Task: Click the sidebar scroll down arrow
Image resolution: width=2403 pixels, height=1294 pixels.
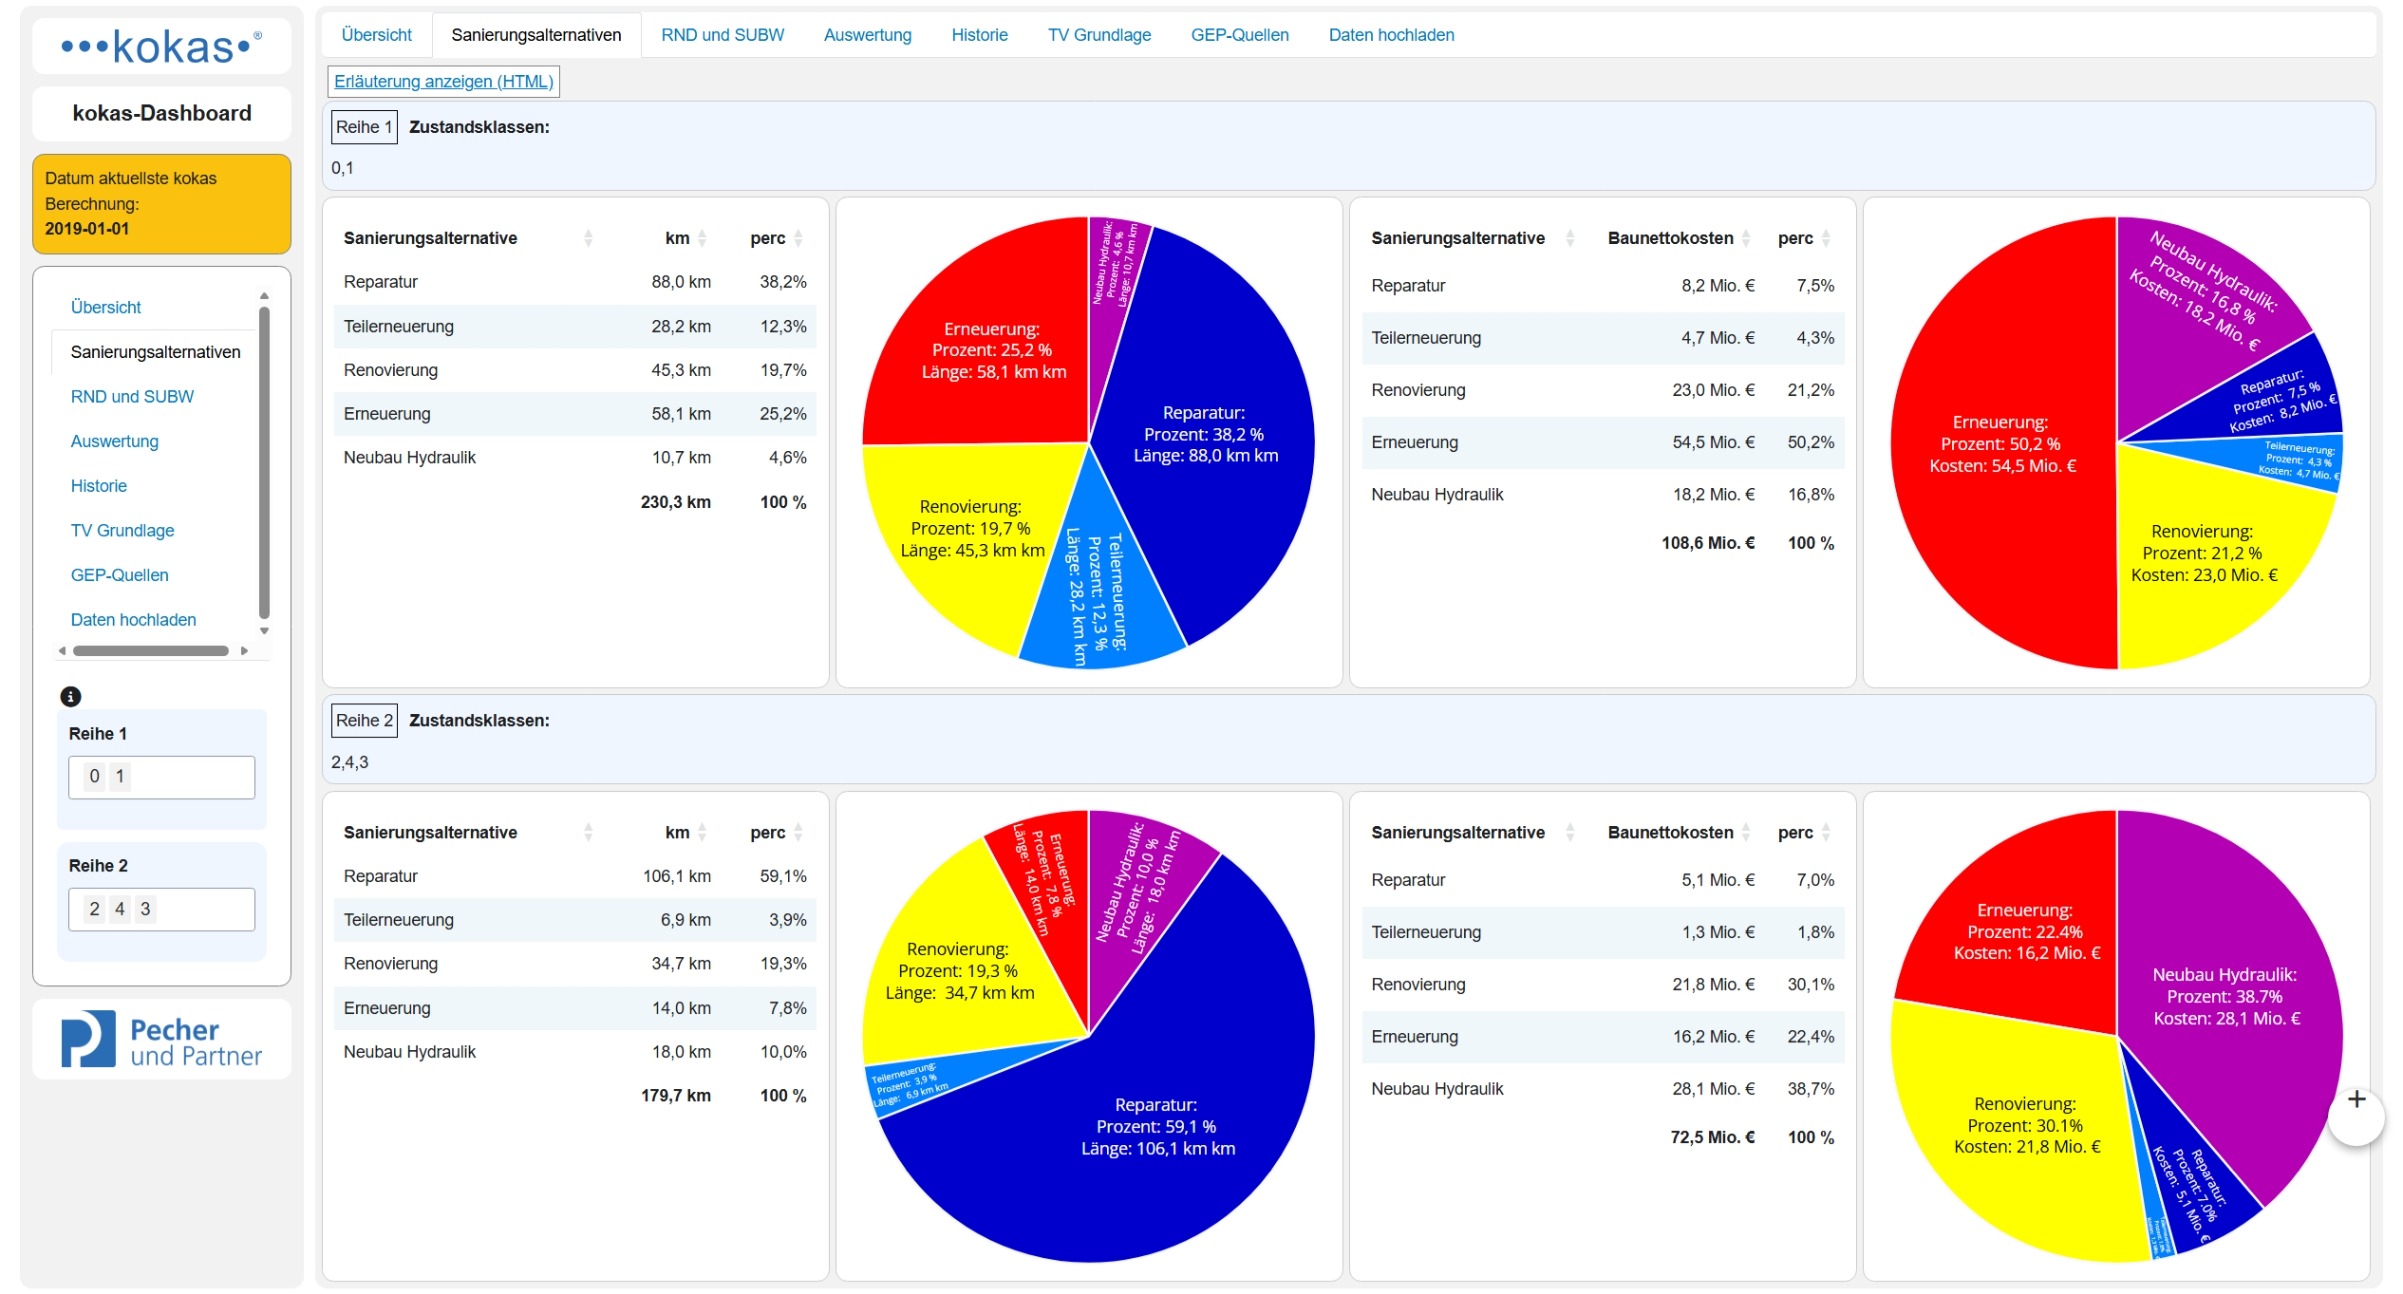Action: pyautogui.click(x=264, y=631)
